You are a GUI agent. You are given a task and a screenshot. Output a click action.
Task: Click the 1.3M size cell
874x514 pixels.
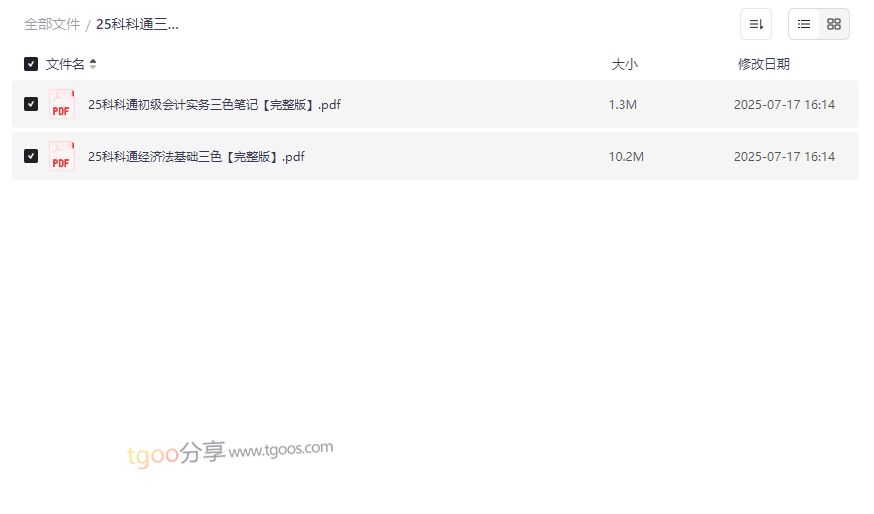pos(623,105)
